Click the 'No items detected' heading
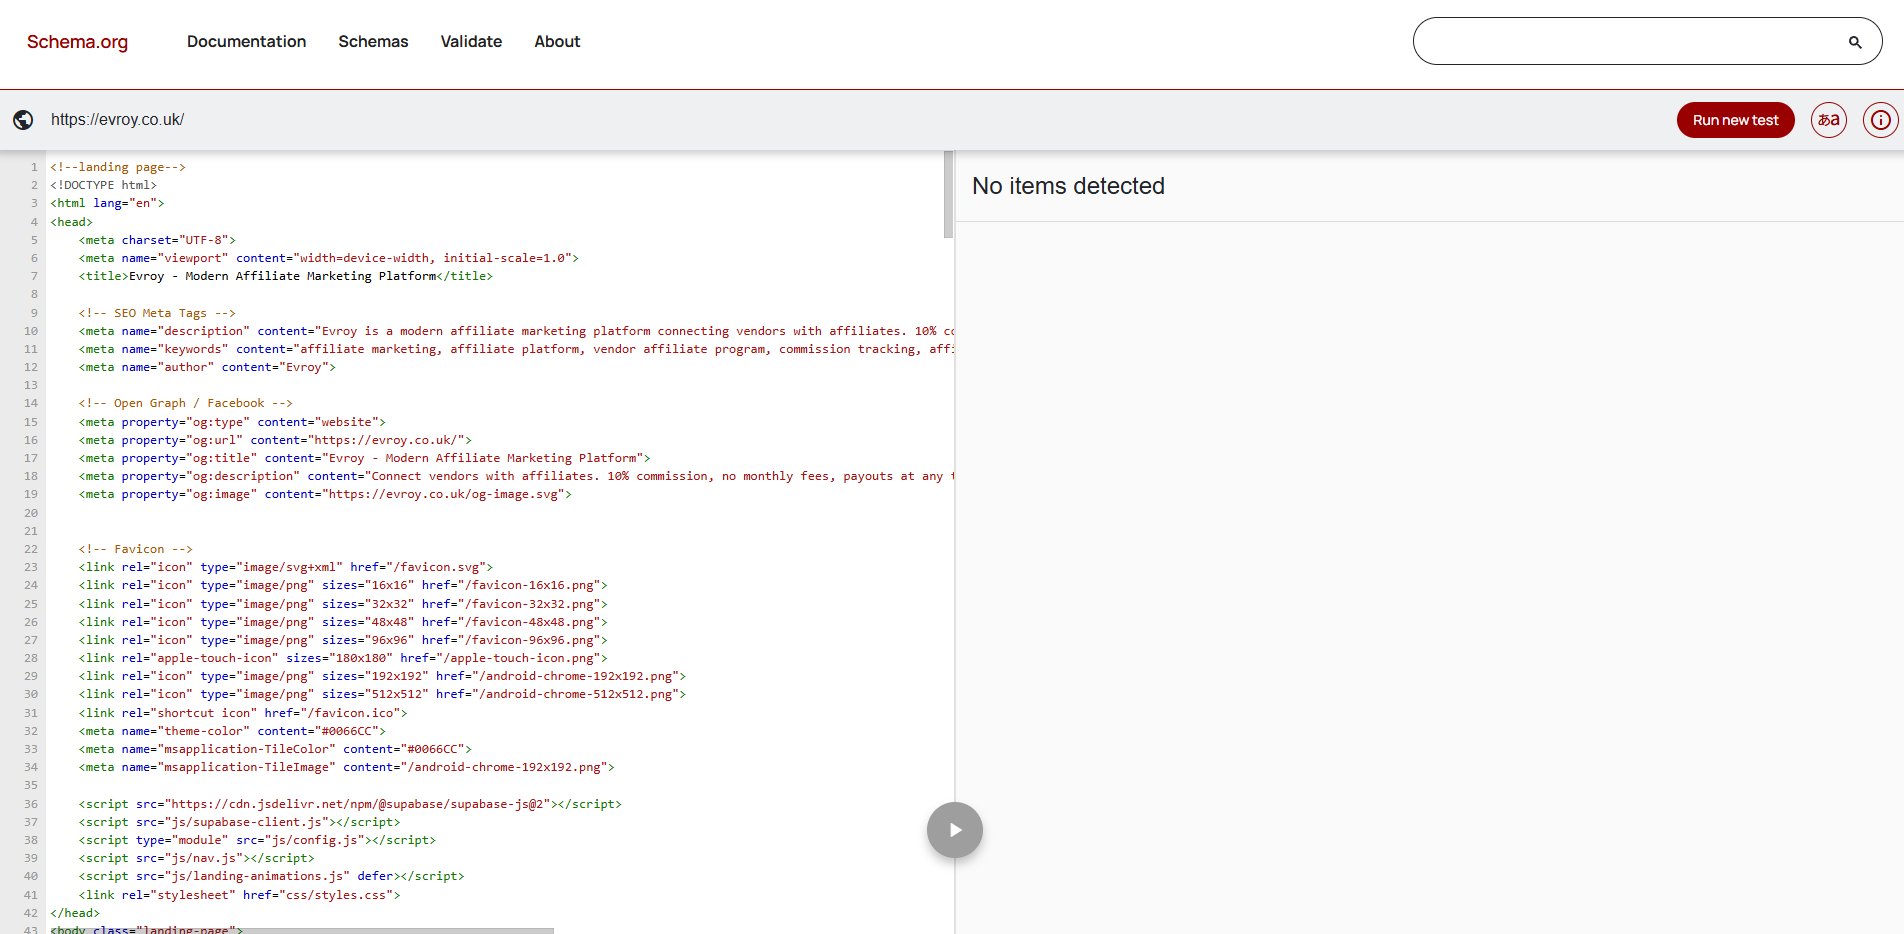This screenshot has height=934, width=1904. 1068,186
